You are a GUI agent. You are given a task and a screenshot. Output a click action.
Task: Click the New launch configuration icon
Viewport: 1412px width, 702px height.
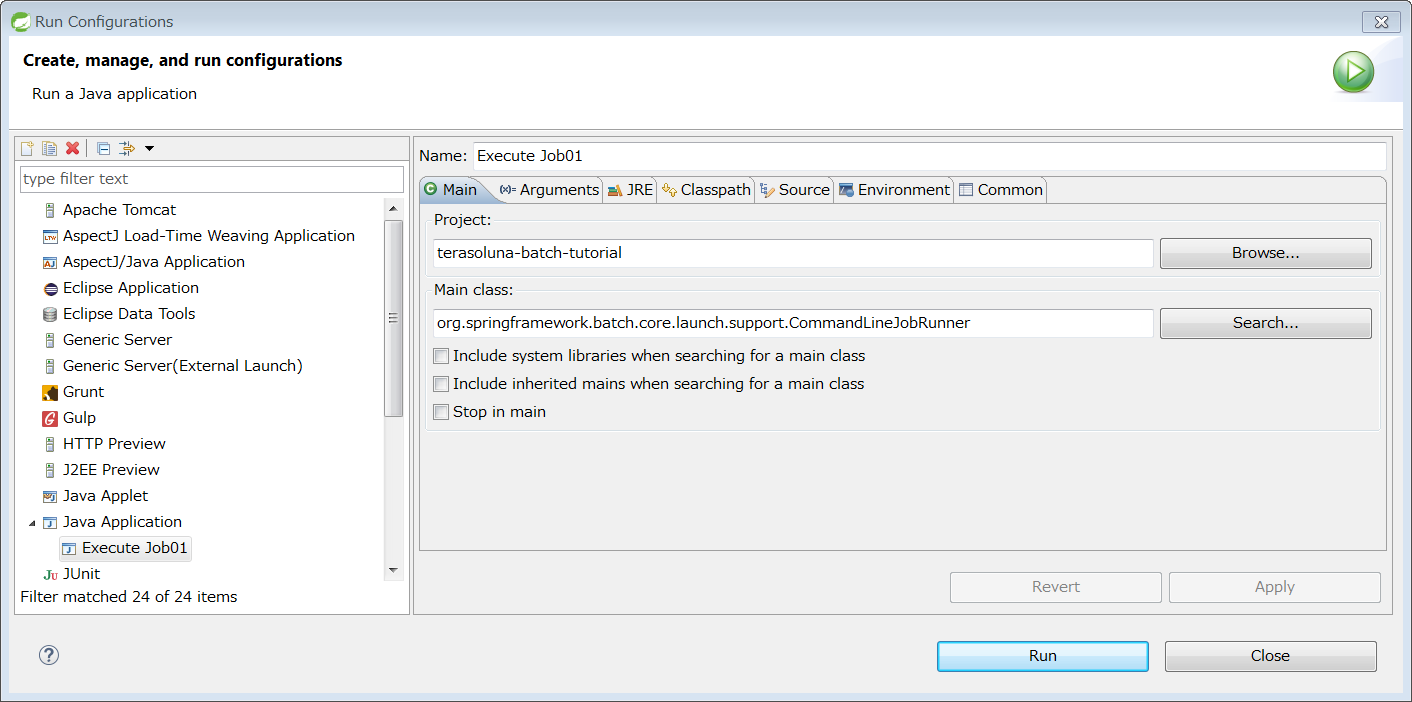[x=28, y=148]
